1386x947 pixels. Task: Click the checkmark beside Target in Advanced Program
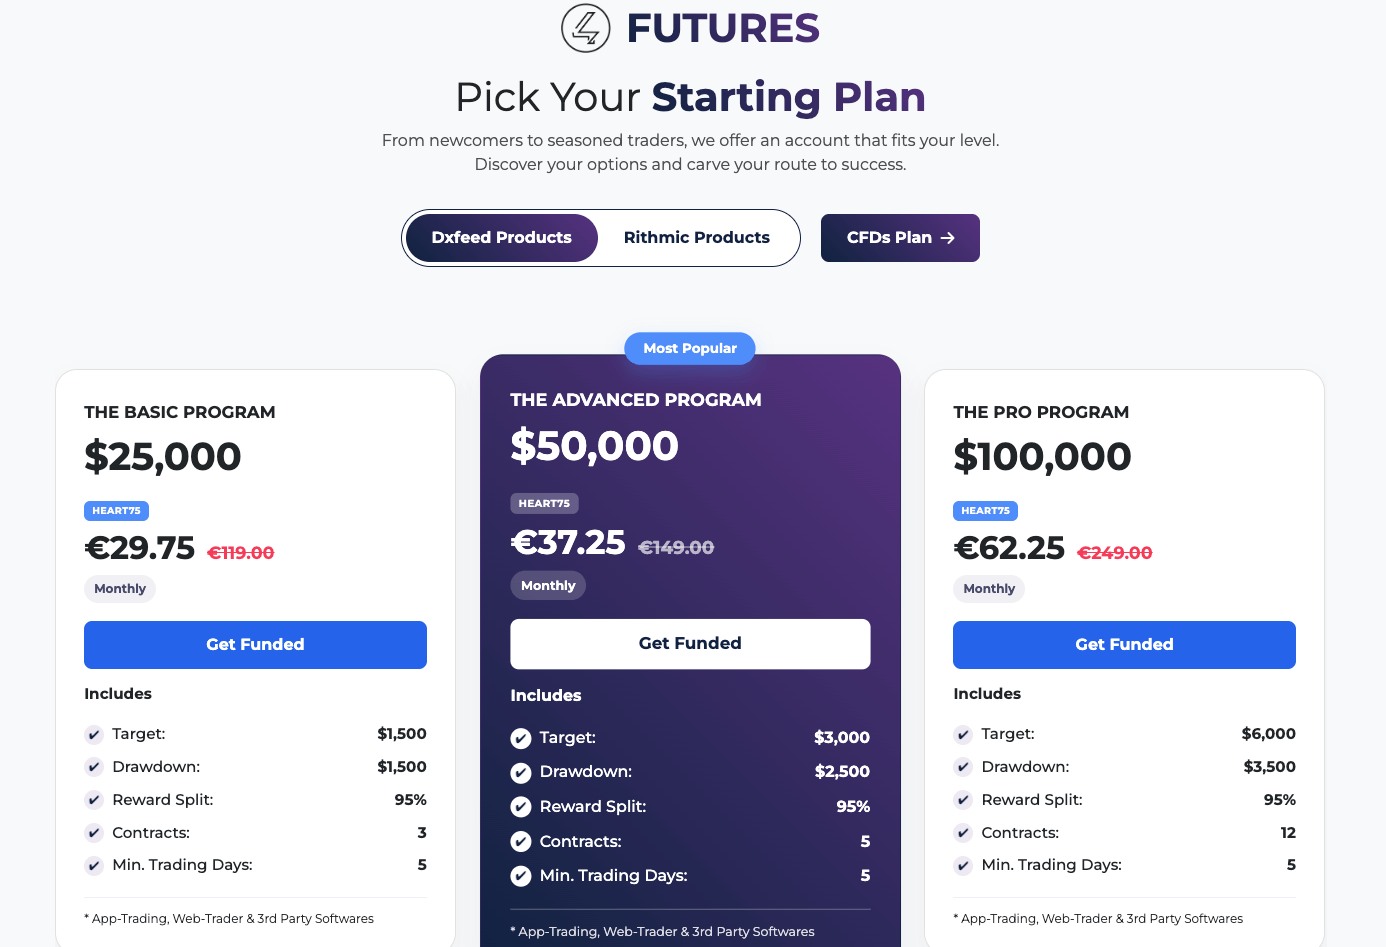(x=521, y=738)
